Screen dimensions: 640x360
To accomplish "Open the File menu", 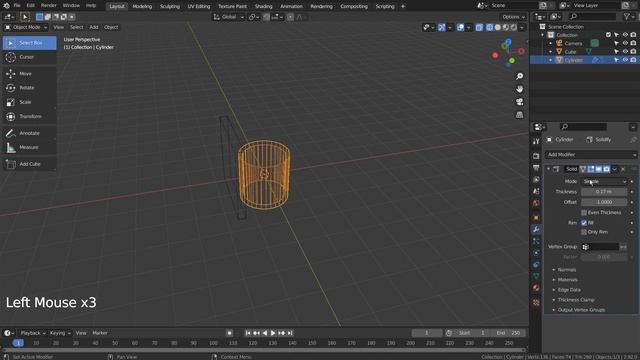I will tap(17, 6).
